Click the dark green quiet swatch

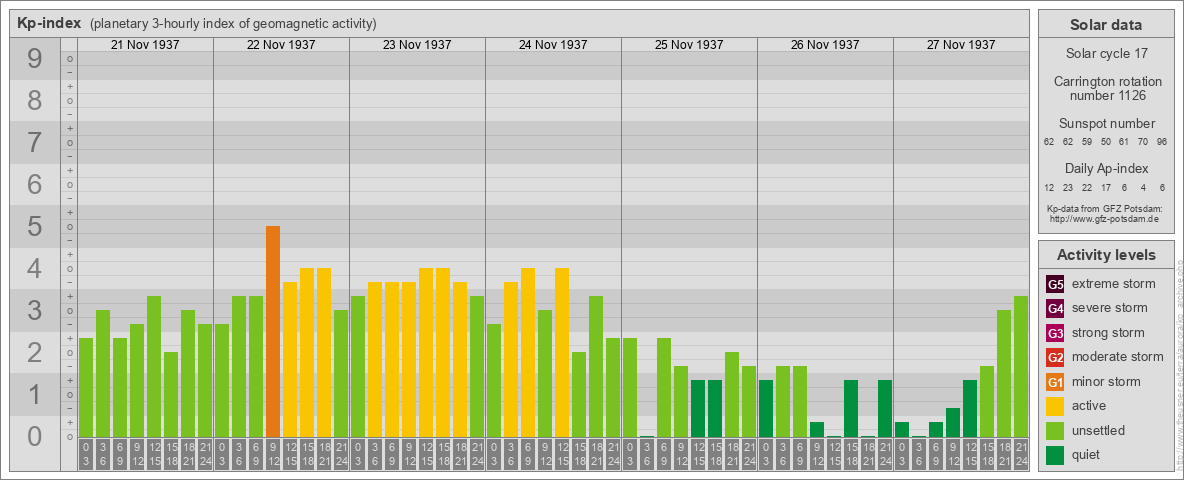click(1055, 455)
